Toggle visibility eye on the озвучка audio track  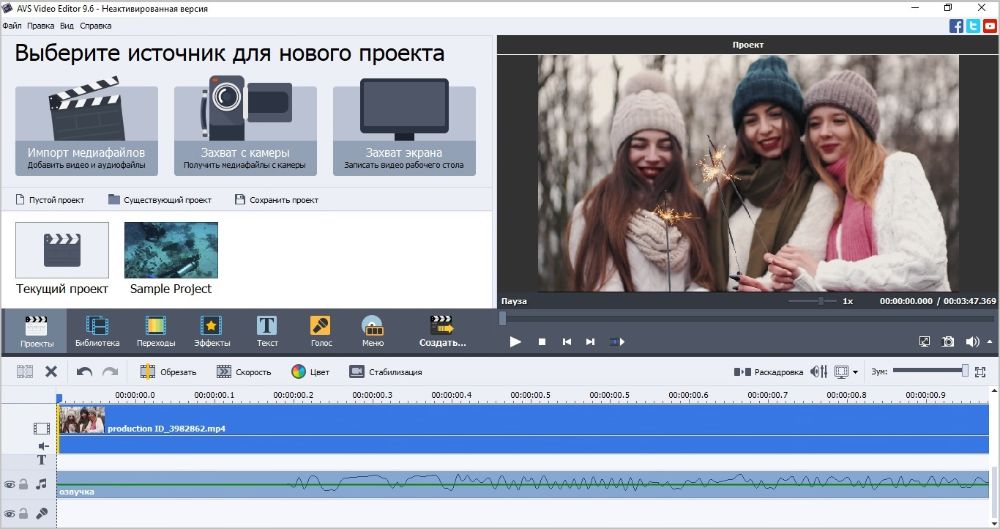coord(9,485)
